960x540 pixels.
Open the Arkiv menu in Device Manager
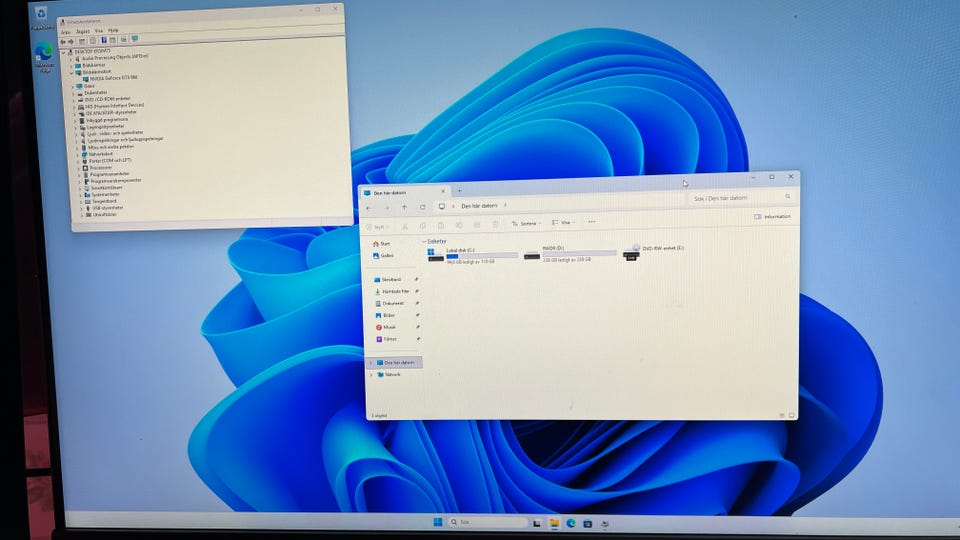pyautogui.click(x=65, y=31)
